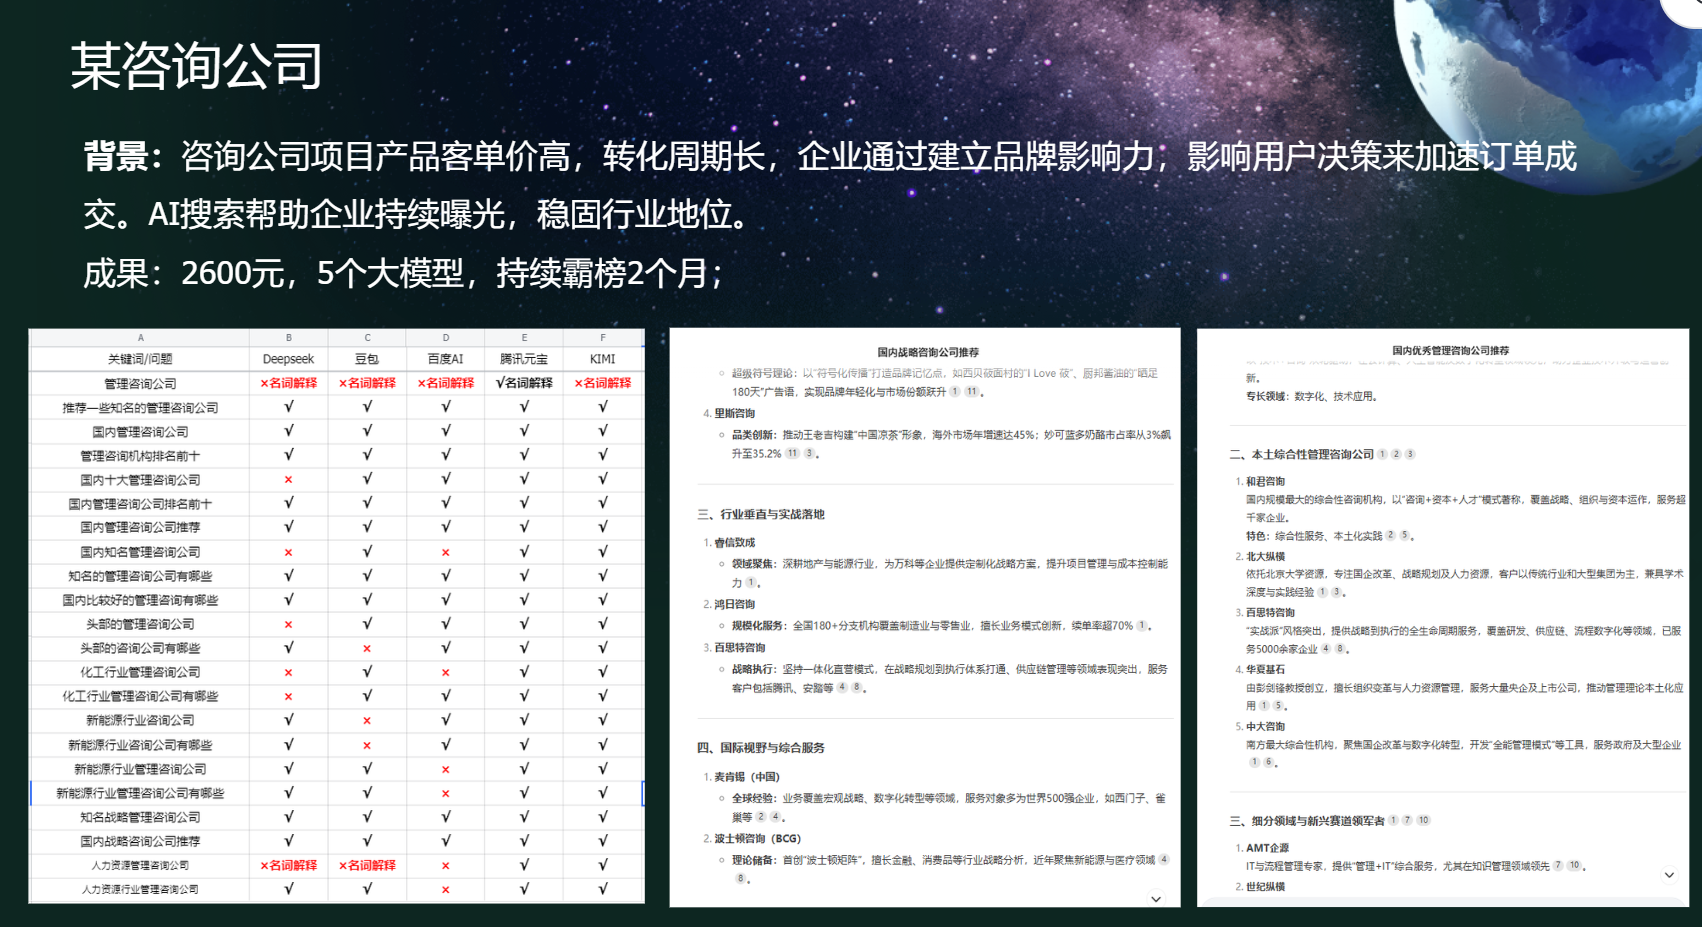Click the AMT企源 list entry
This screenshot has height=927, width=1702.
pos(1267,847)
